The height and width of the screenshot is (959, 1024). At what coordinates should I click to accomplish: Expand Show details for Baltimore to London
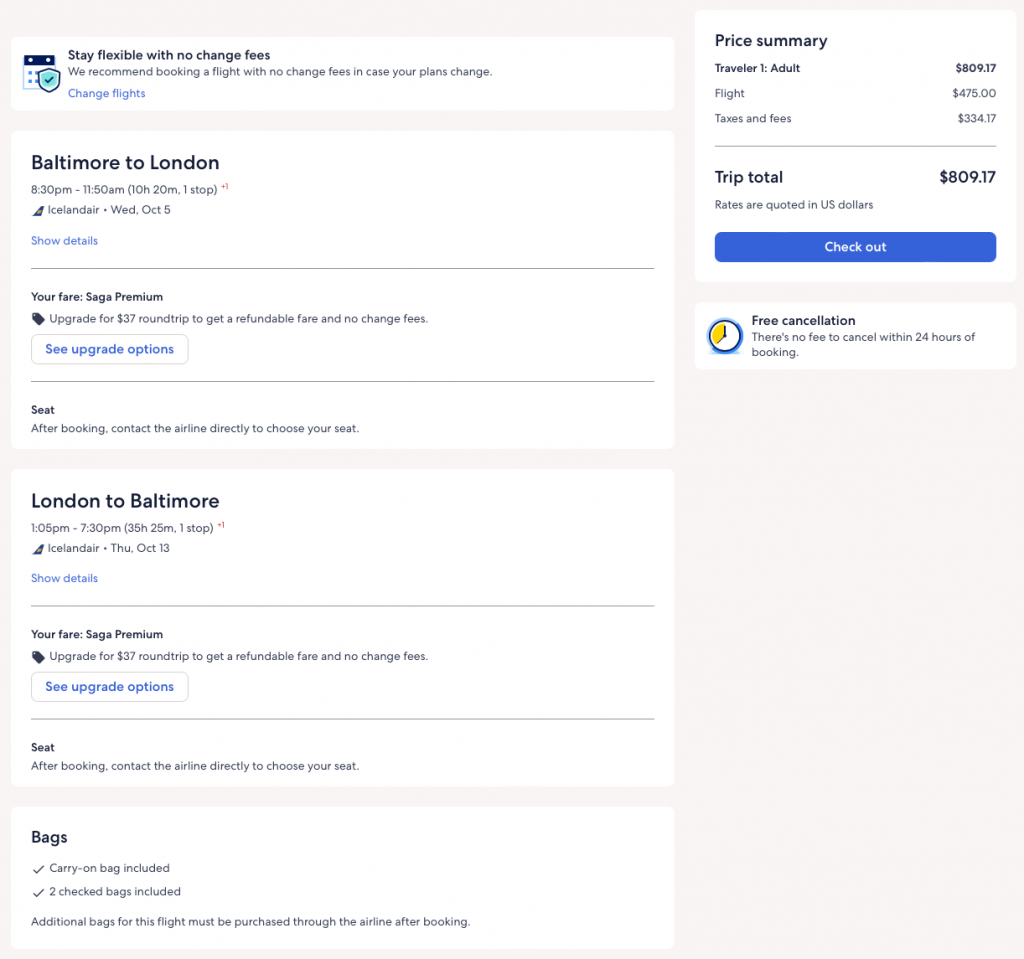64,240
